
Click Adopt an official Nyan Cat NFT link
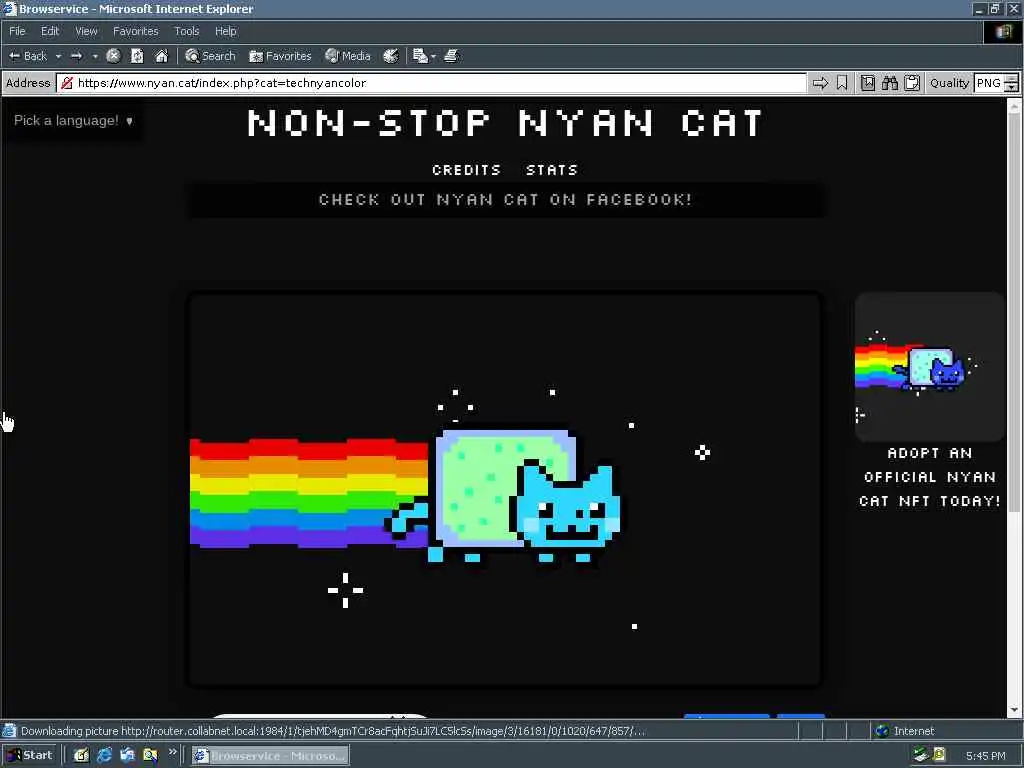click(x=930, y=477)
